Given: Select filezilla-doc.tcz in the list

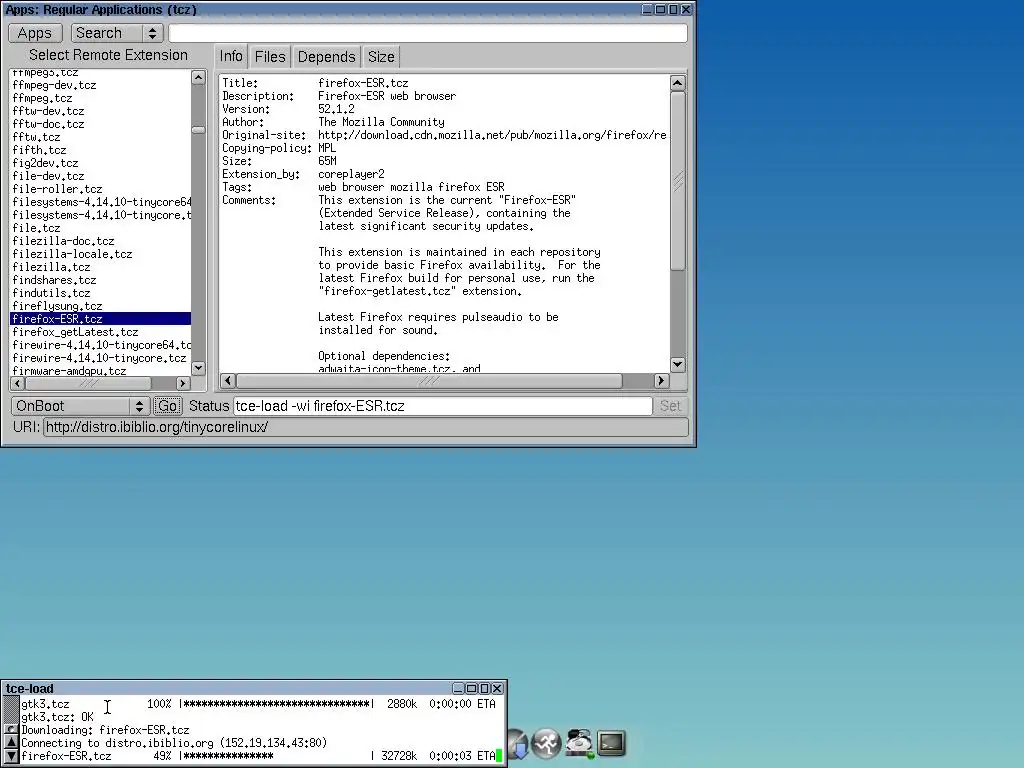Looking at the screenshot, I should point(101,241).
